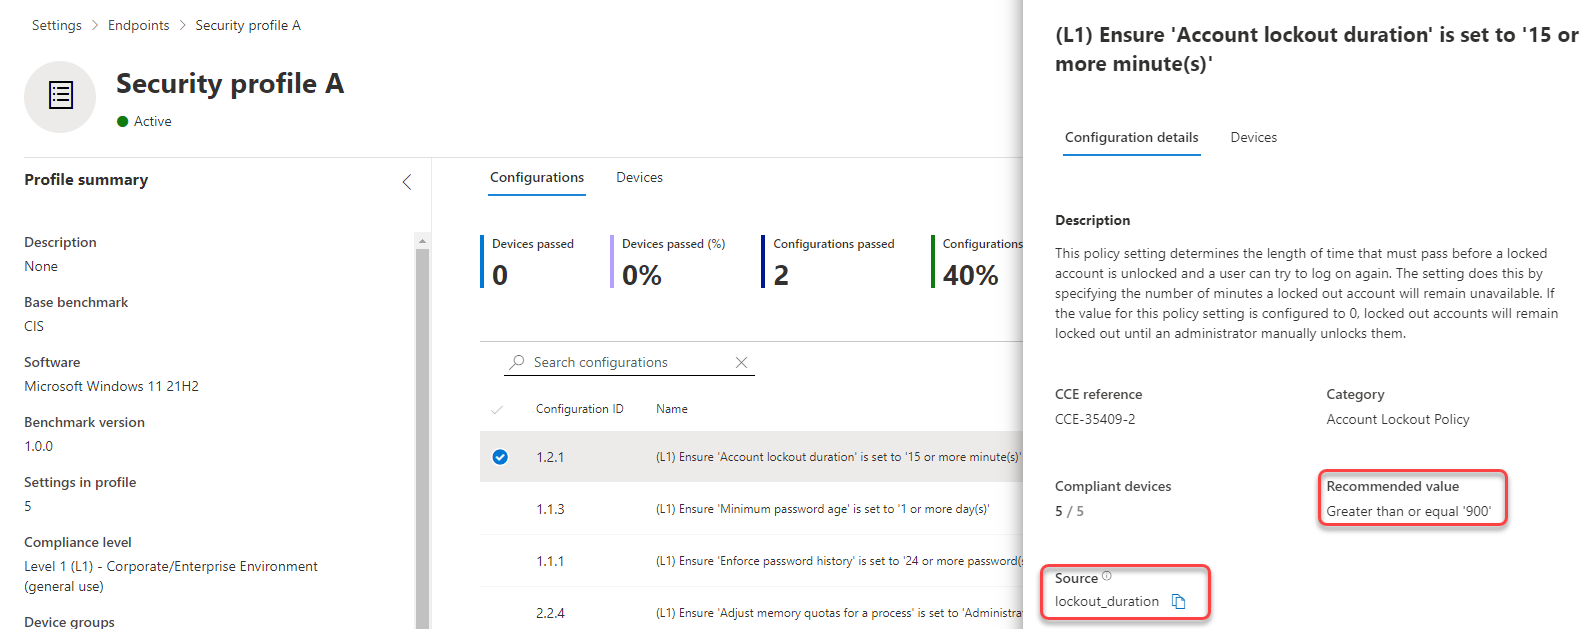
Task: Open the Configuration details tab
Action: 1131,137
